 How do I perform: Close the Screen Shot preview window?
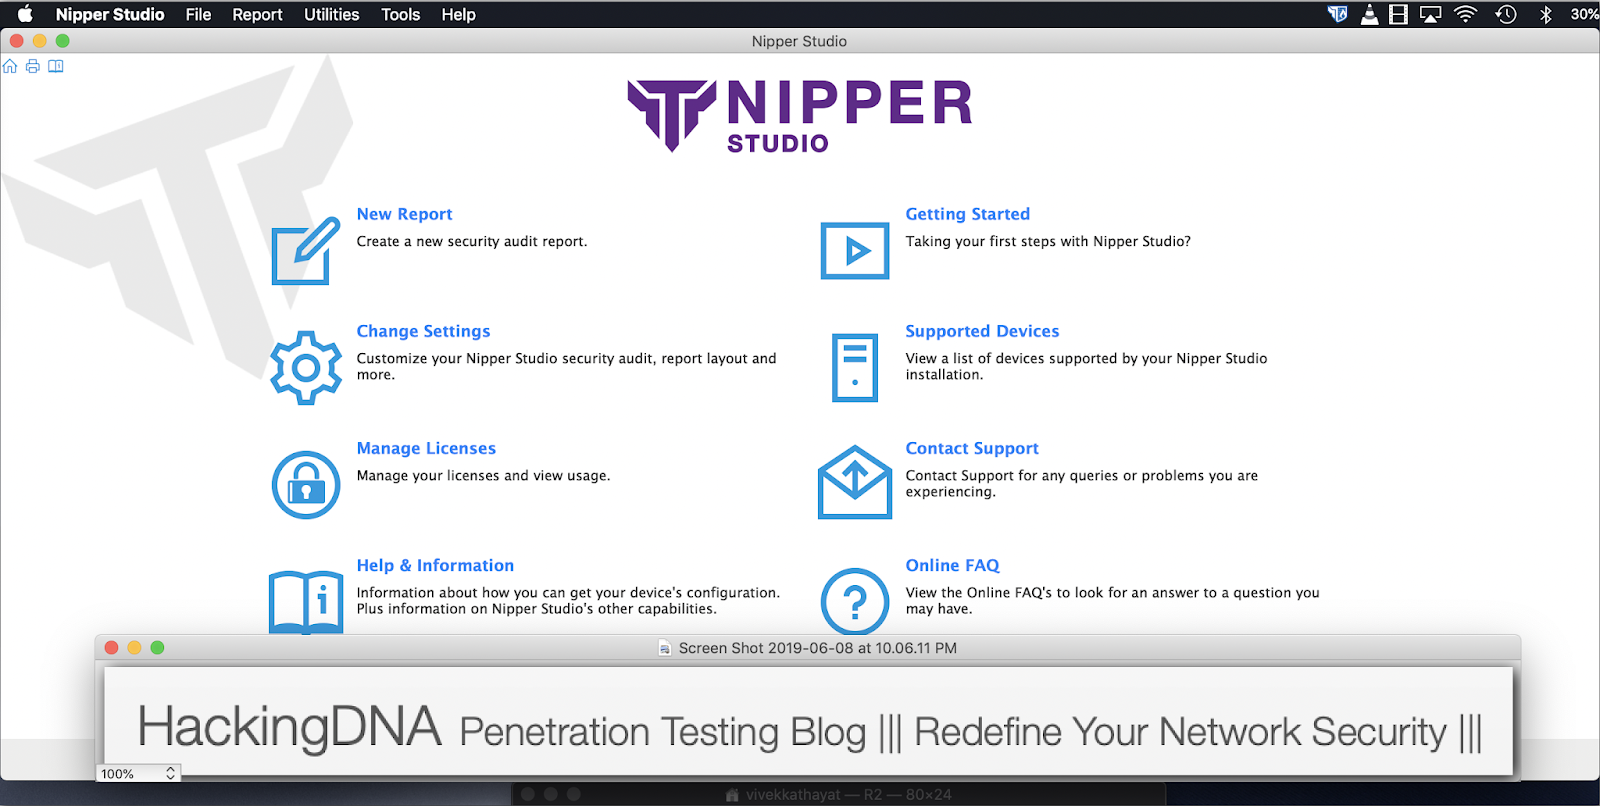click(112, 648)
